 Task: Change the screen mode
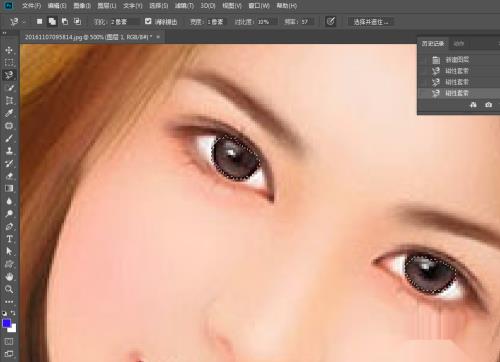pyautogui.click(x=9, y=354)
